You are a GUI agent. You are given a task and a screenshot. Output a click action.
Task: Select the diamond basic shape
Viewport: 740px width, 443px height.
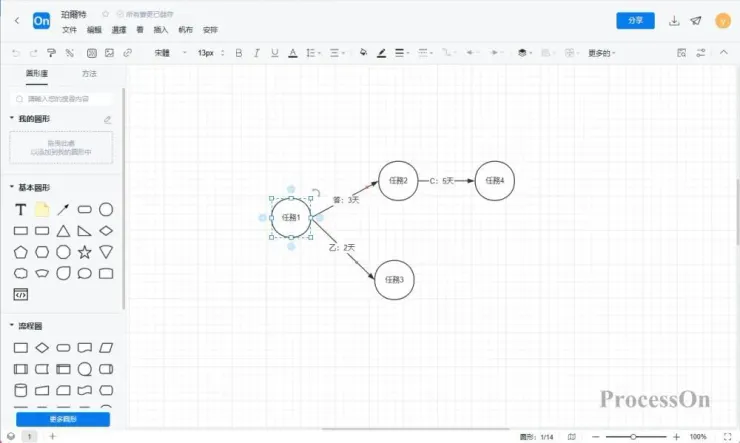pos(106,231)
